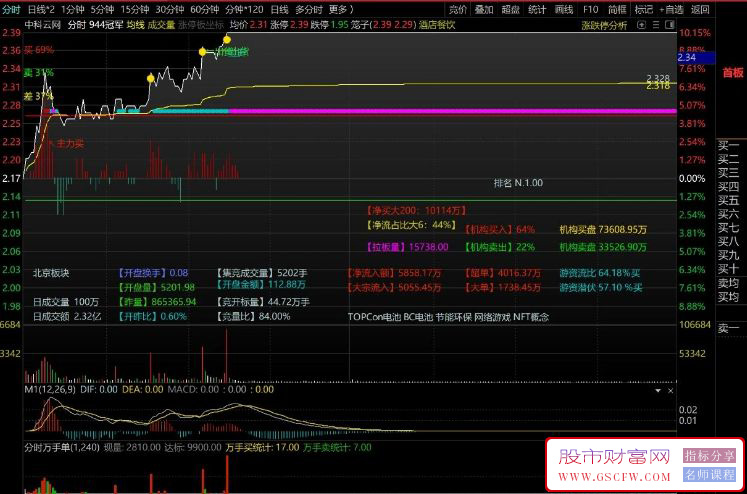Toggle the side panel layout icon
747x494 pixels.
tap(669, 25)
